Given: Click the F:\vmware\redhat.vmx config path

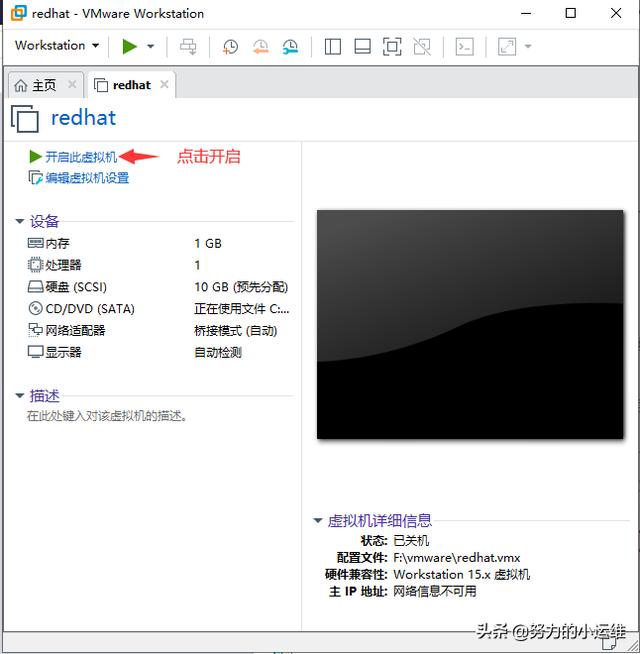Looking at the screenshot, I should pyautogui.click(x=456, y=558).
